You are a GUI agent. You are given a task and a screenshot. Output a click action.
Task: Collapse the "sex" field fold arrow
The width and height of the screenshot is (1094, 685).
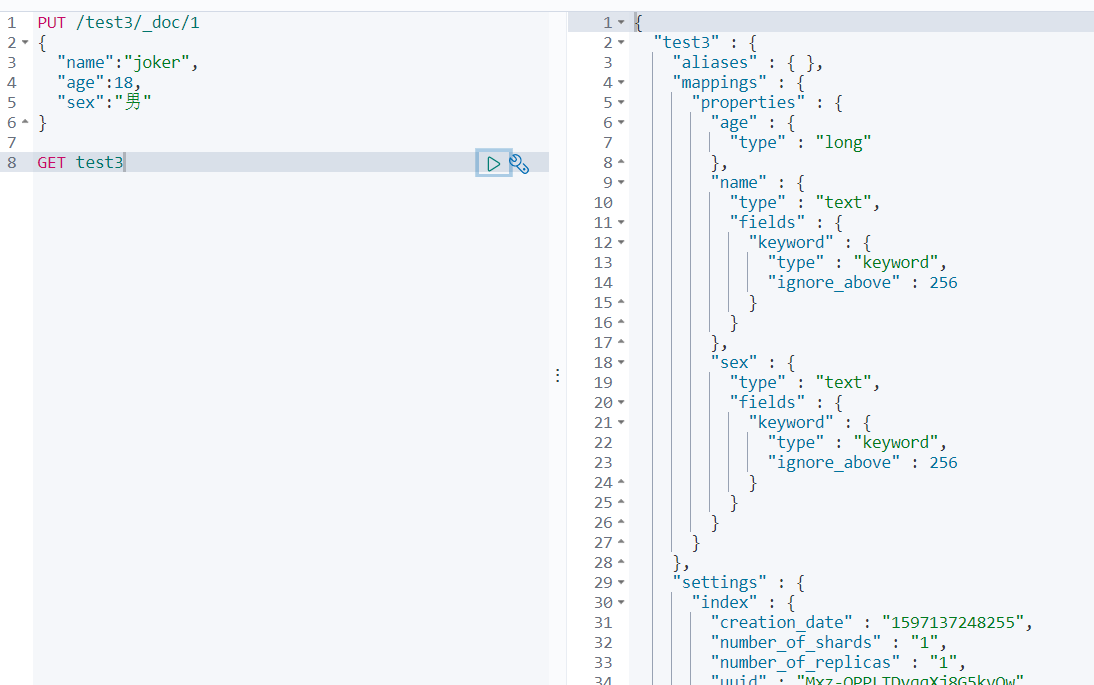pyautogui.click(x=621, y=363)
